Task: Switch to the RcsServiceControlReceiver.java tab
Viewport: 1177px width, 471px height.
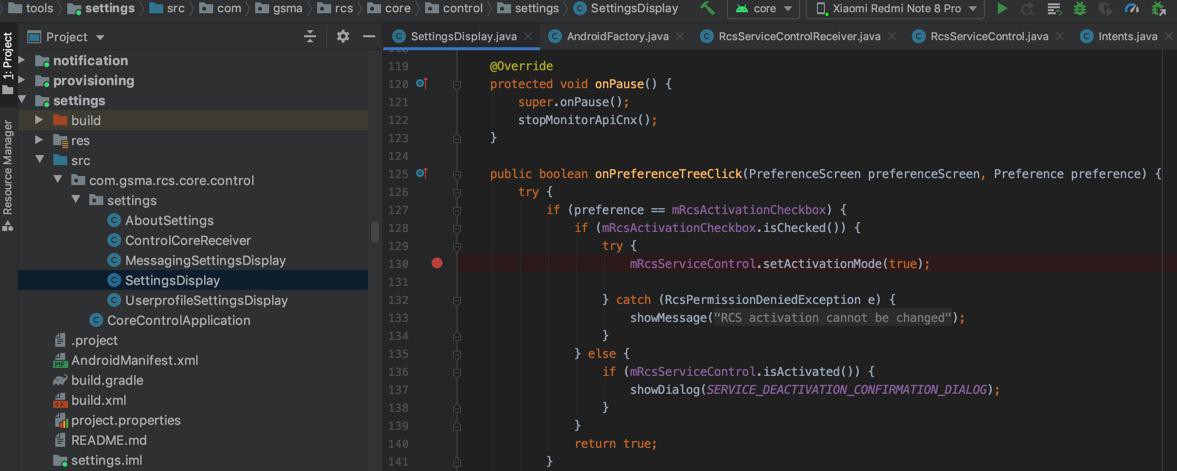Action: [799, 36]
